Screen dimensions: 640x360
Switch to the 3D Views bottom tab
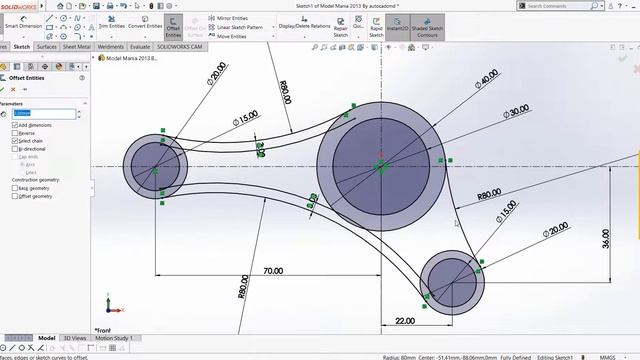(75, 338)
